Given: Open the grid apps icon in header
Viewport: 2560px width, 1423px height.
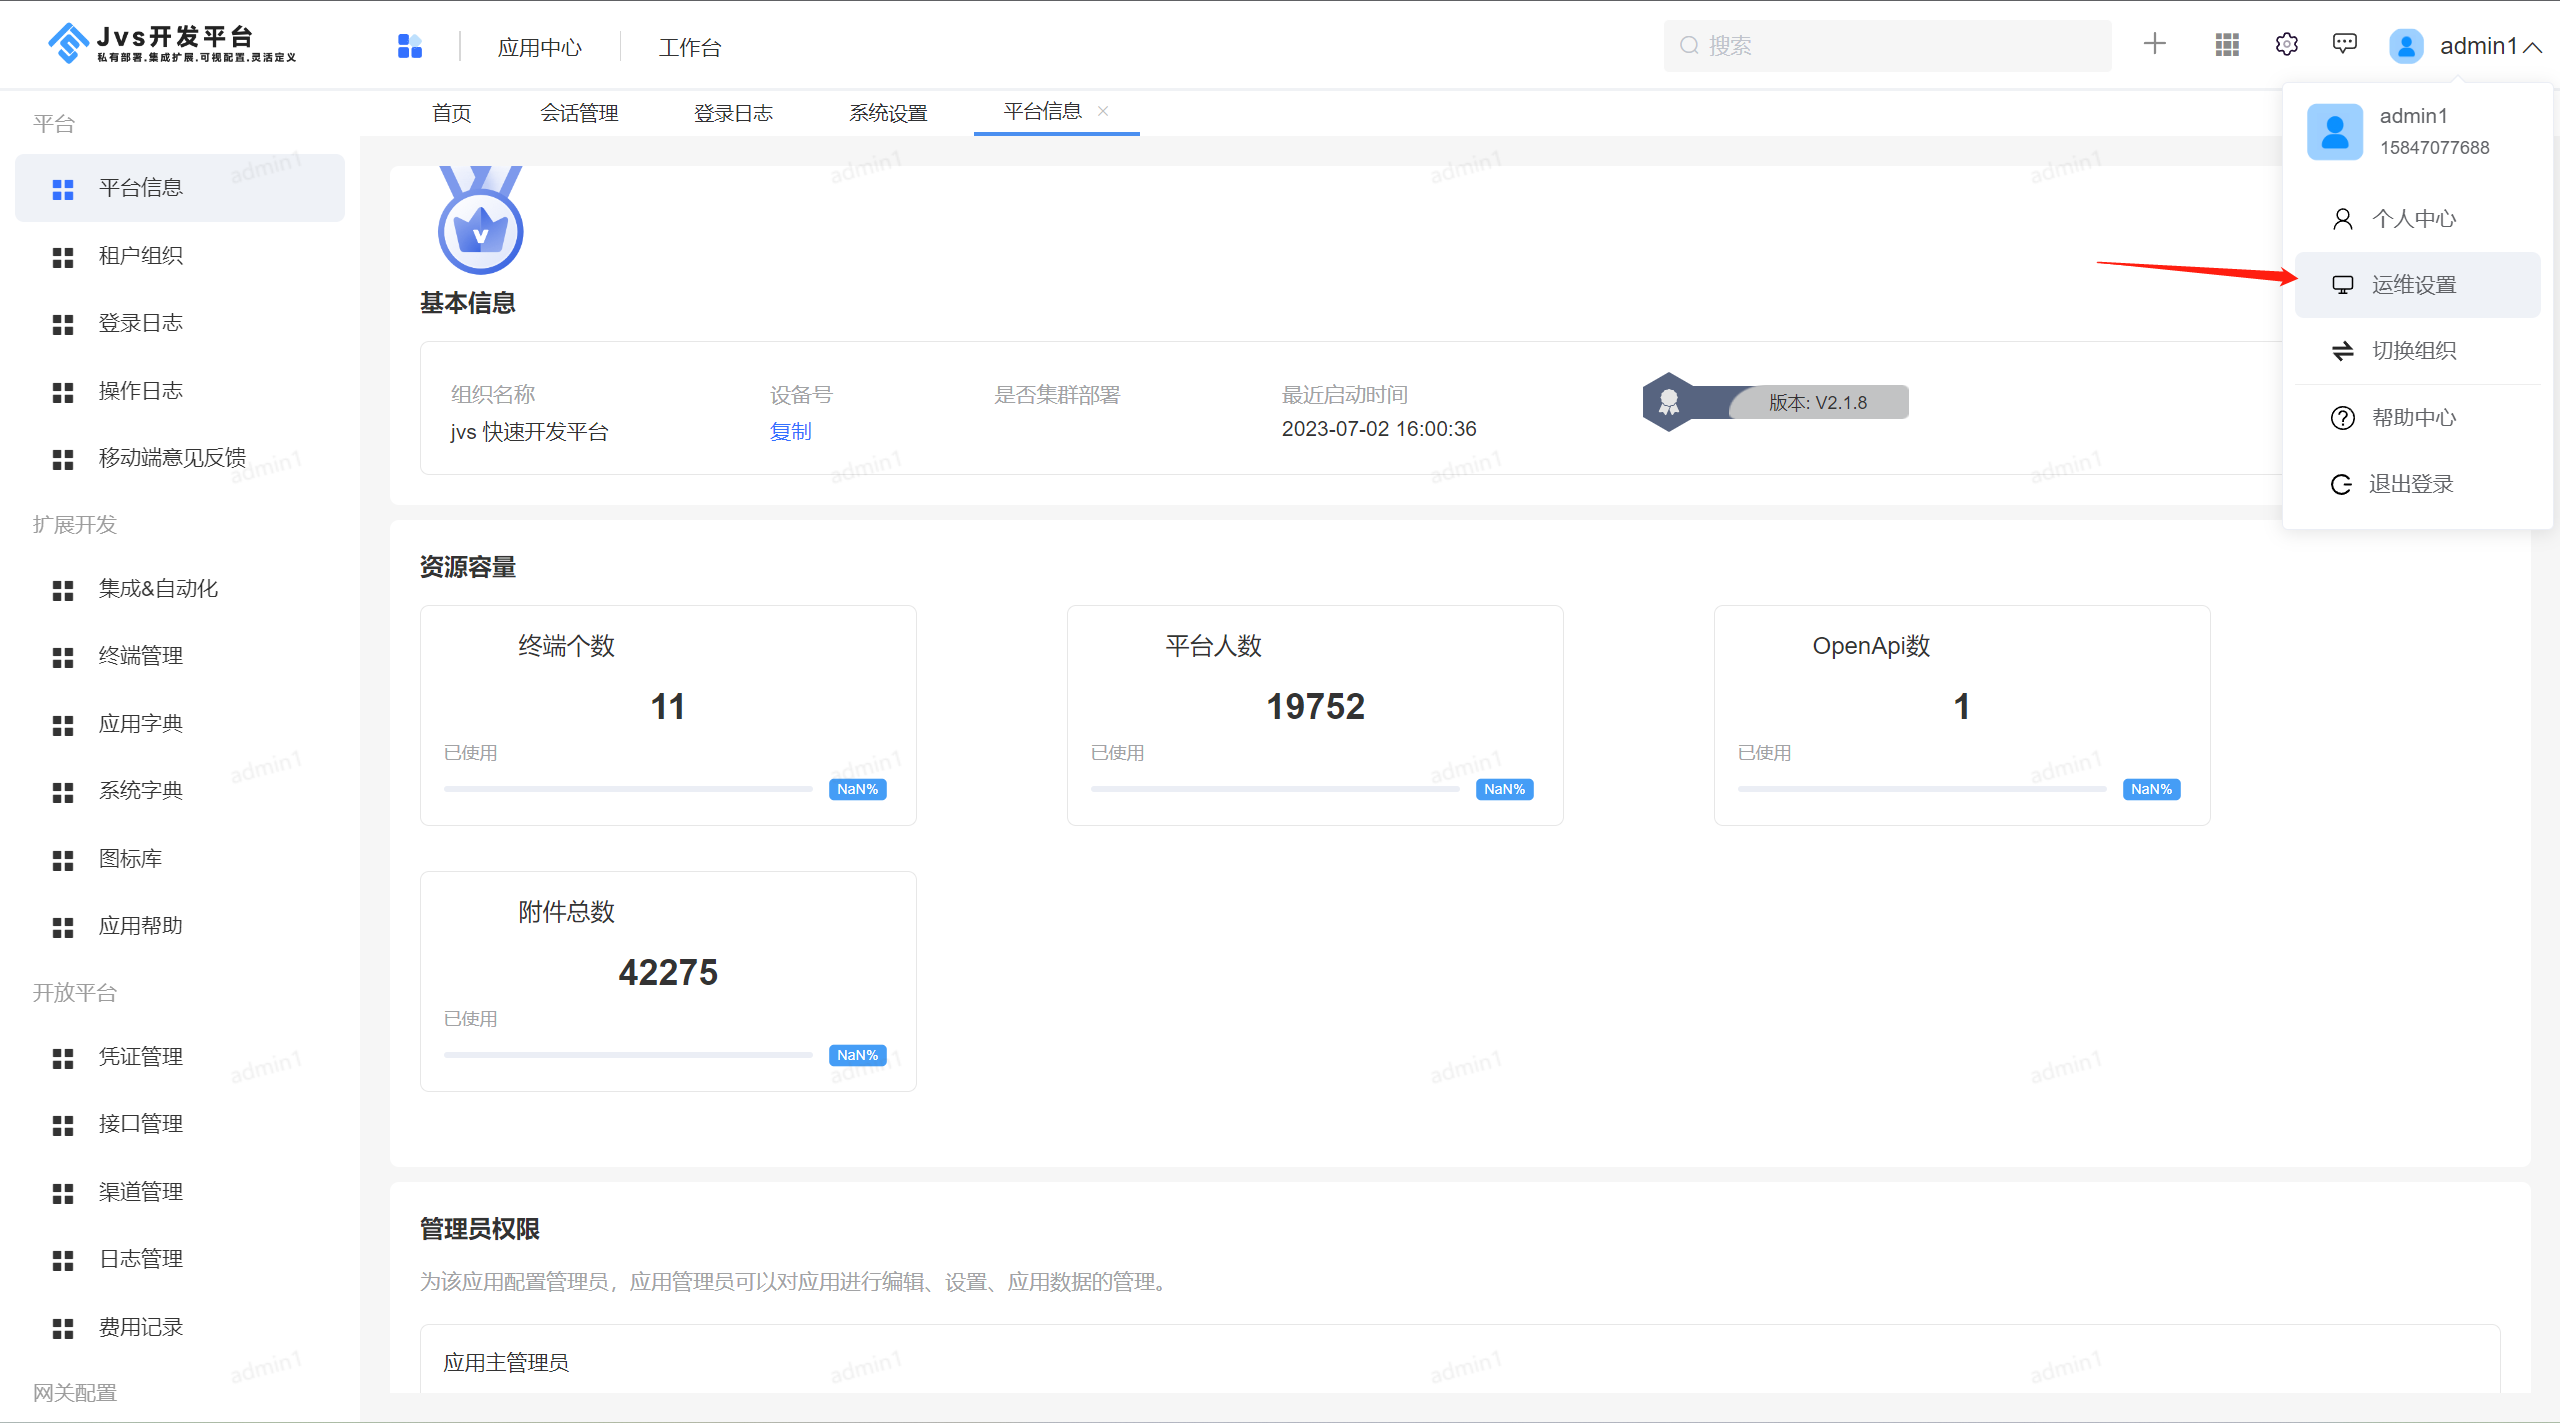Looking at the screenshot, I should 2226,45.
